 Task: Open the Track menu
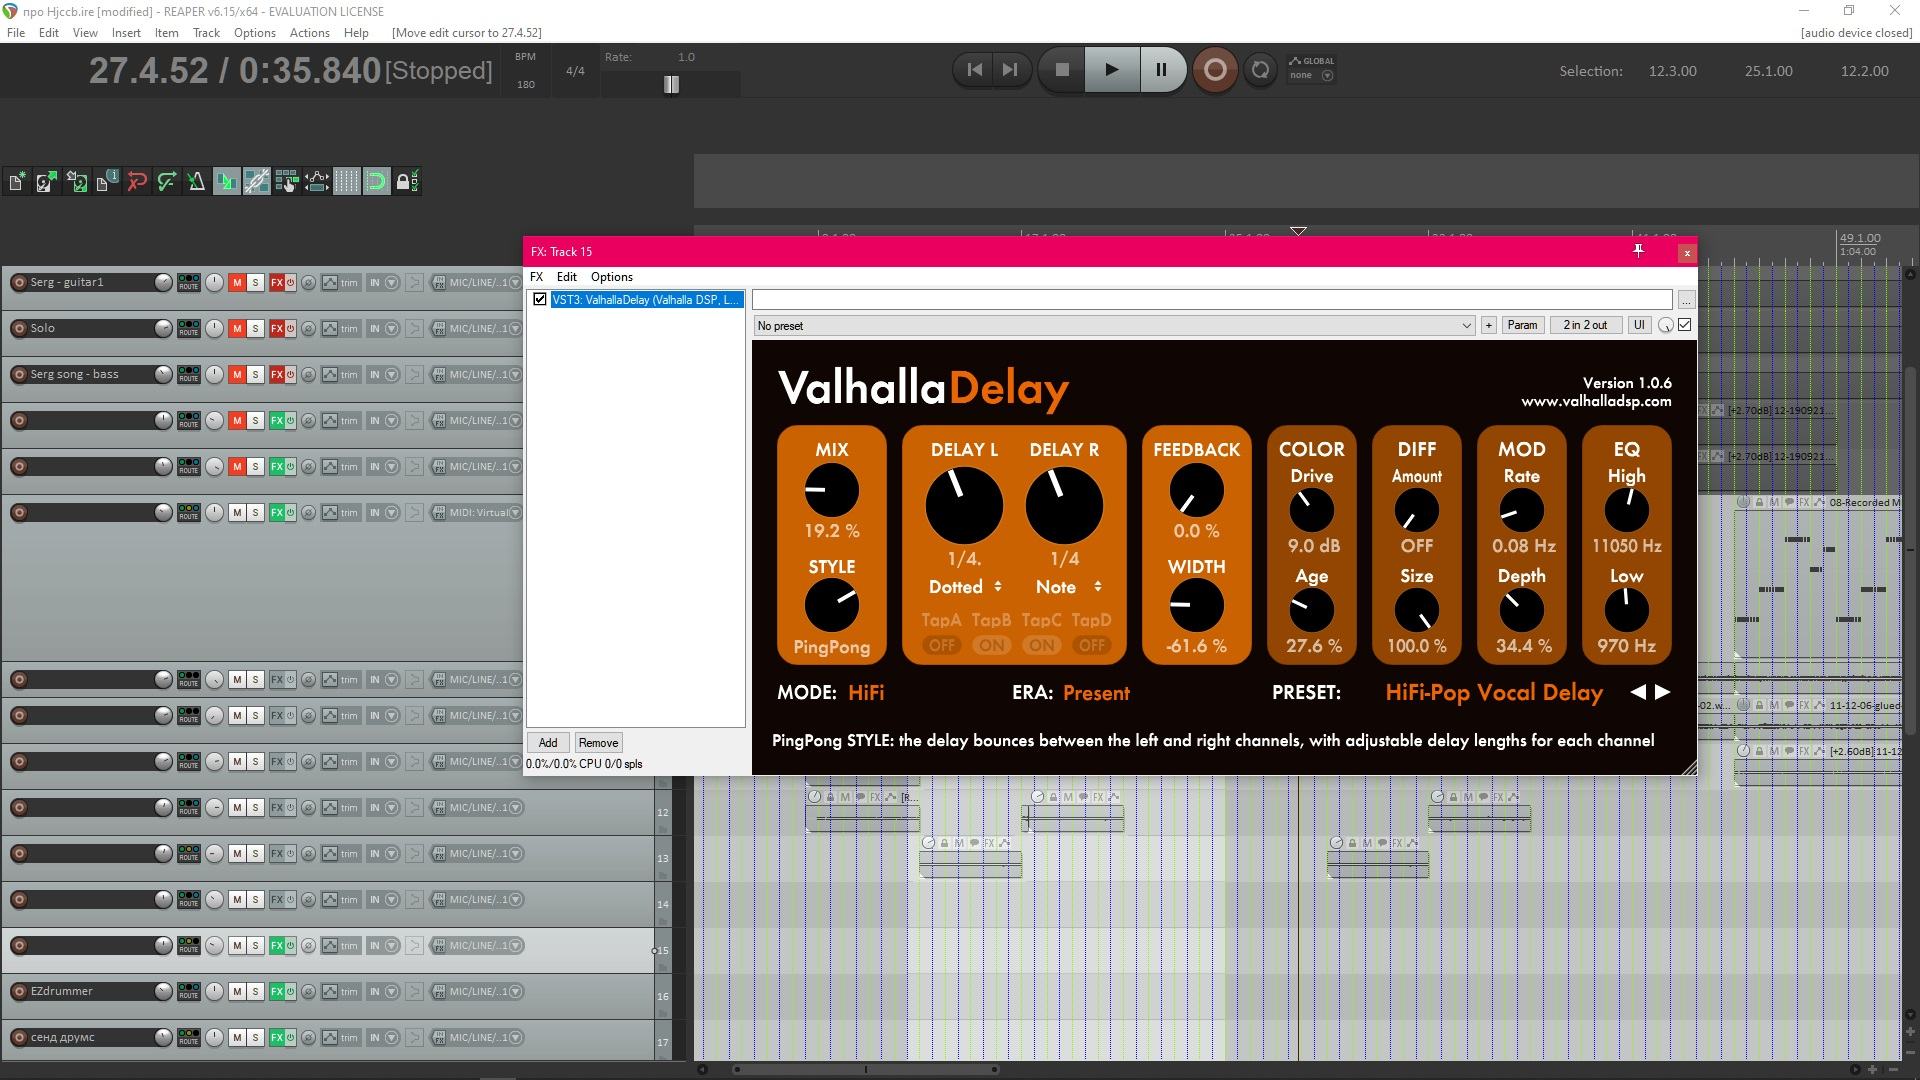pos(206,32)
